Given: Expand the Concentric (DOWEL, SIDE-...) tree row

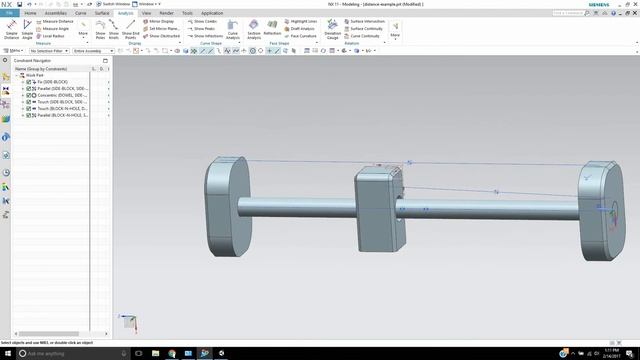Looking at the screenshot, I should (23, 95).
